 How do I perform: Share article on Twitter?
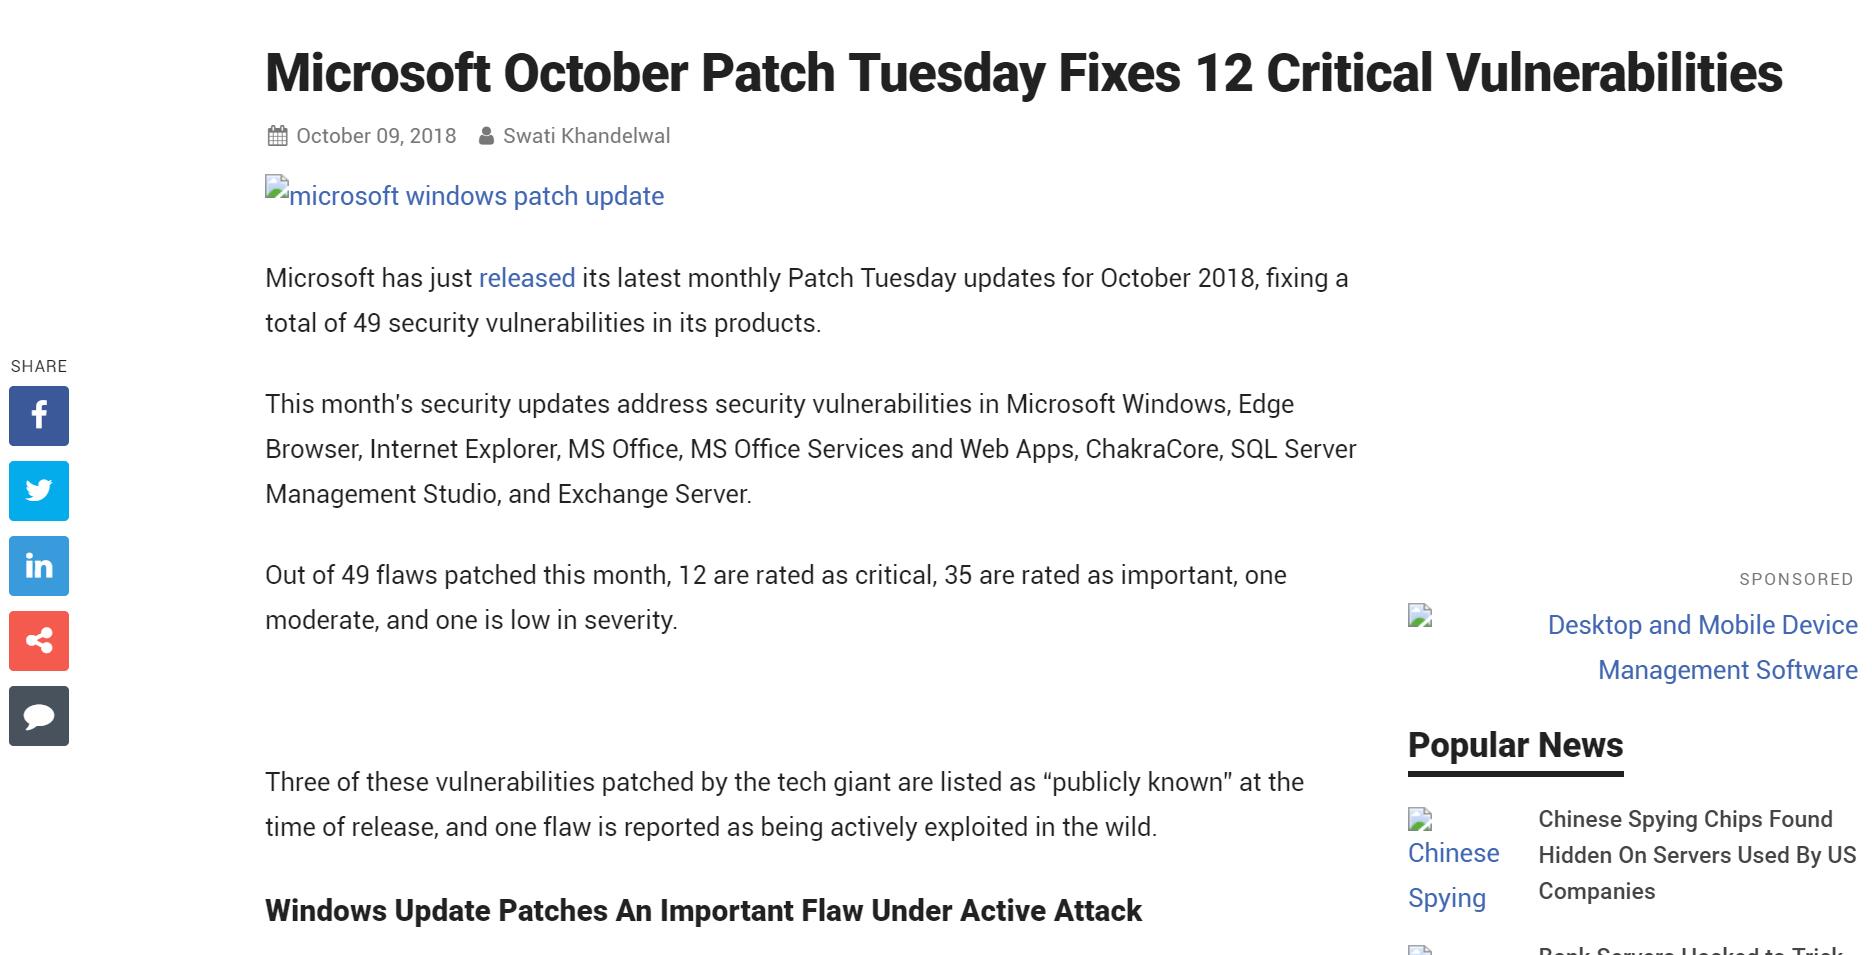point(39,491)
